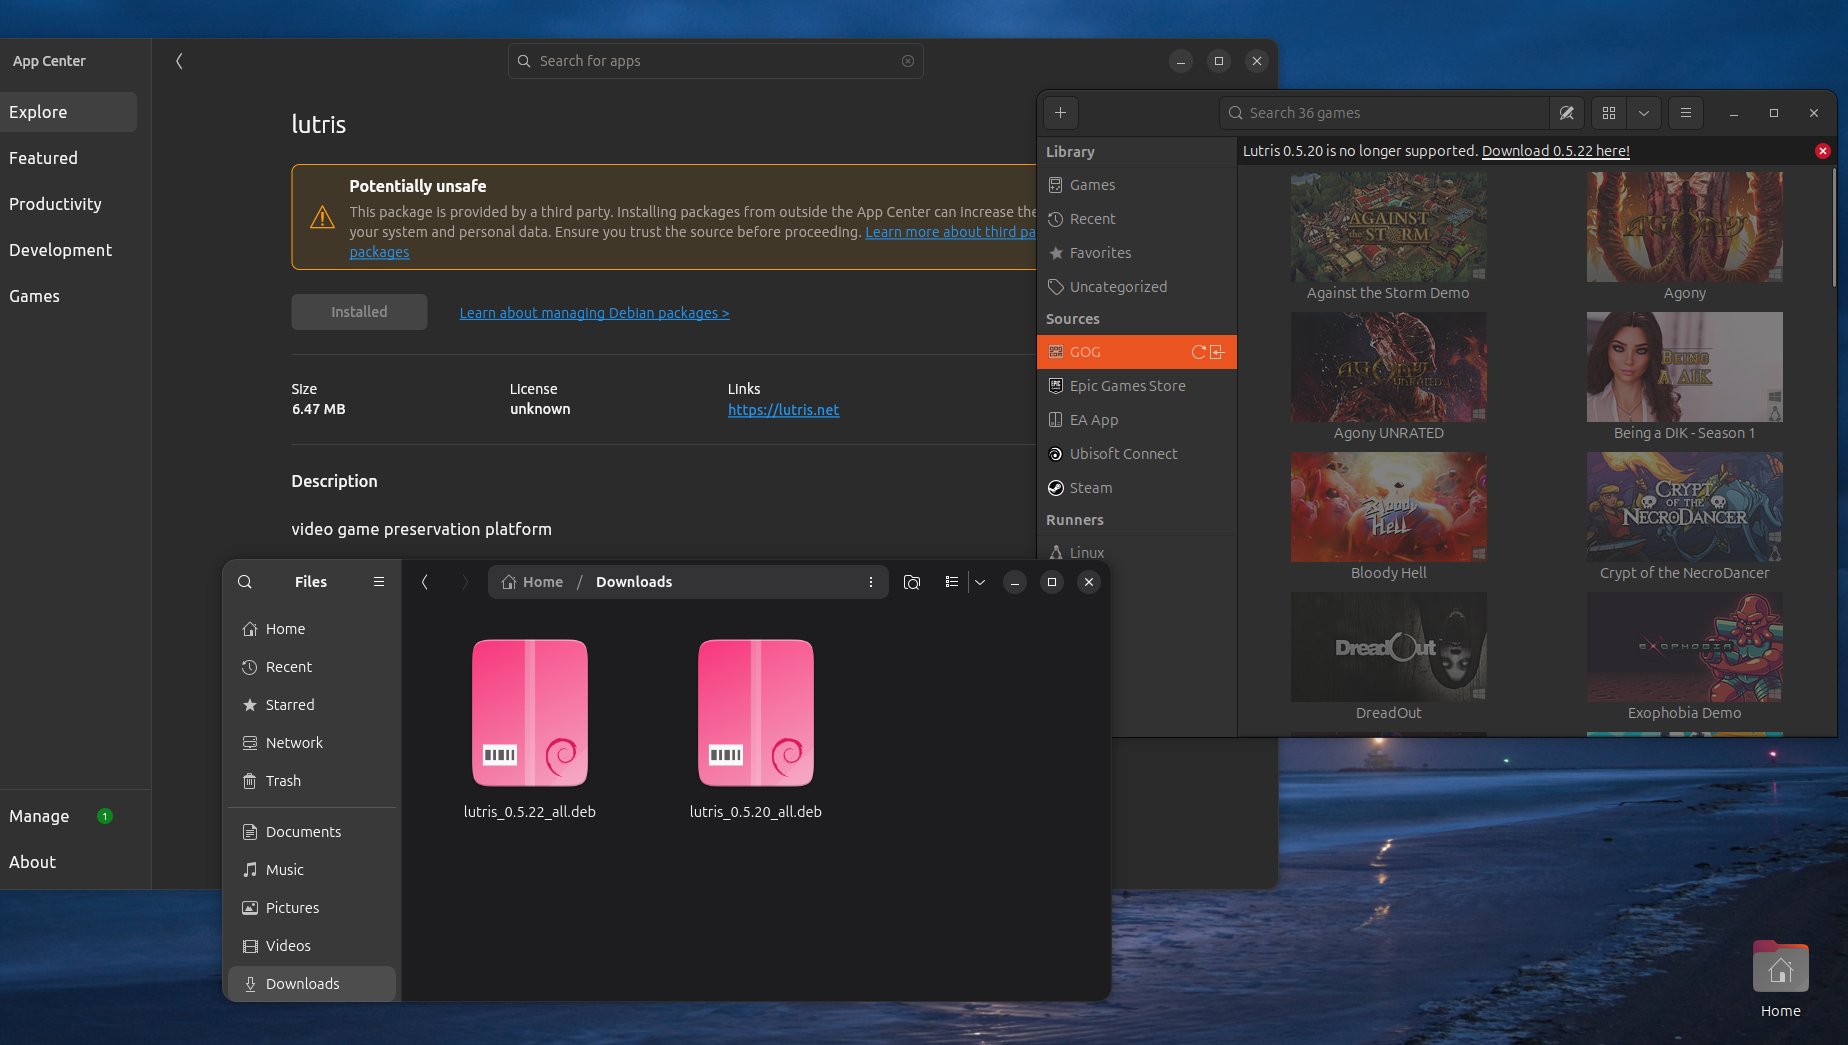Viewport: 1848px width, 1045px height.
Task: Open Starred in the Files sidebar
Action: 312,705
